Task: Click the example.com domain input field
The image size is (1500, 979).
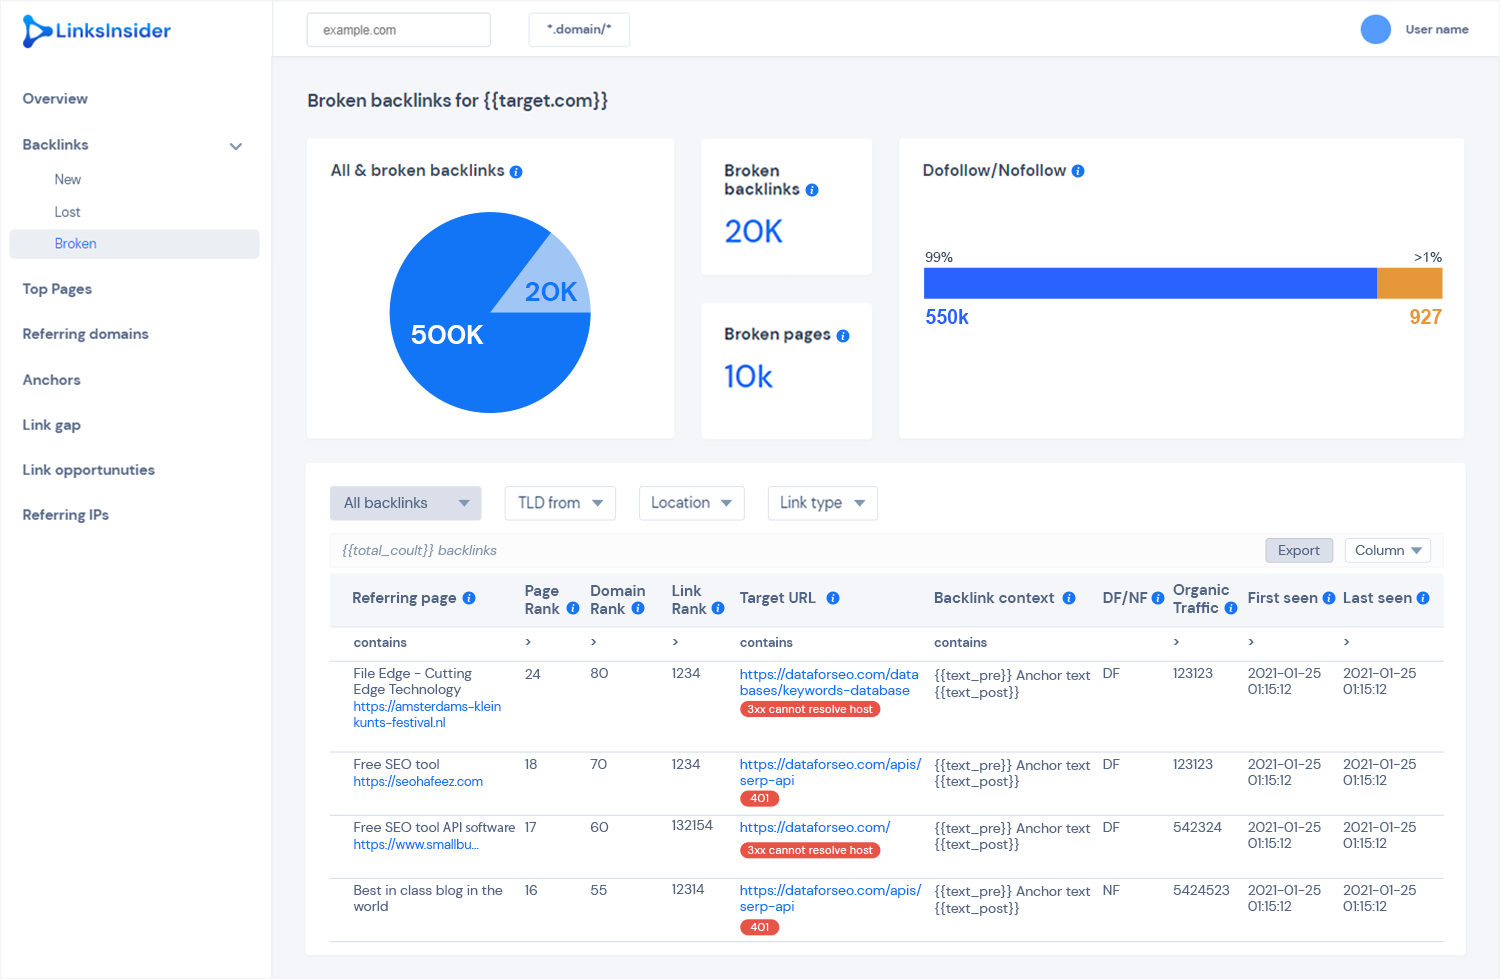Action: [399, 30]
